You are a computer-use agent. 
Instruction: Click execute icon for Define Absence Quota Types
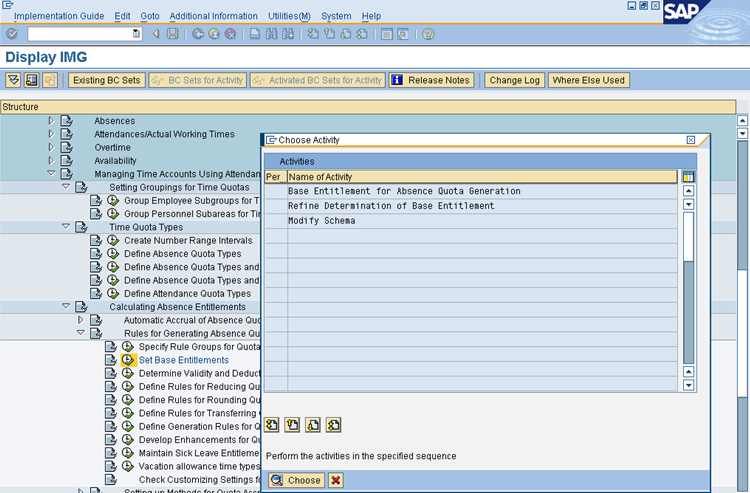(113, 253)
